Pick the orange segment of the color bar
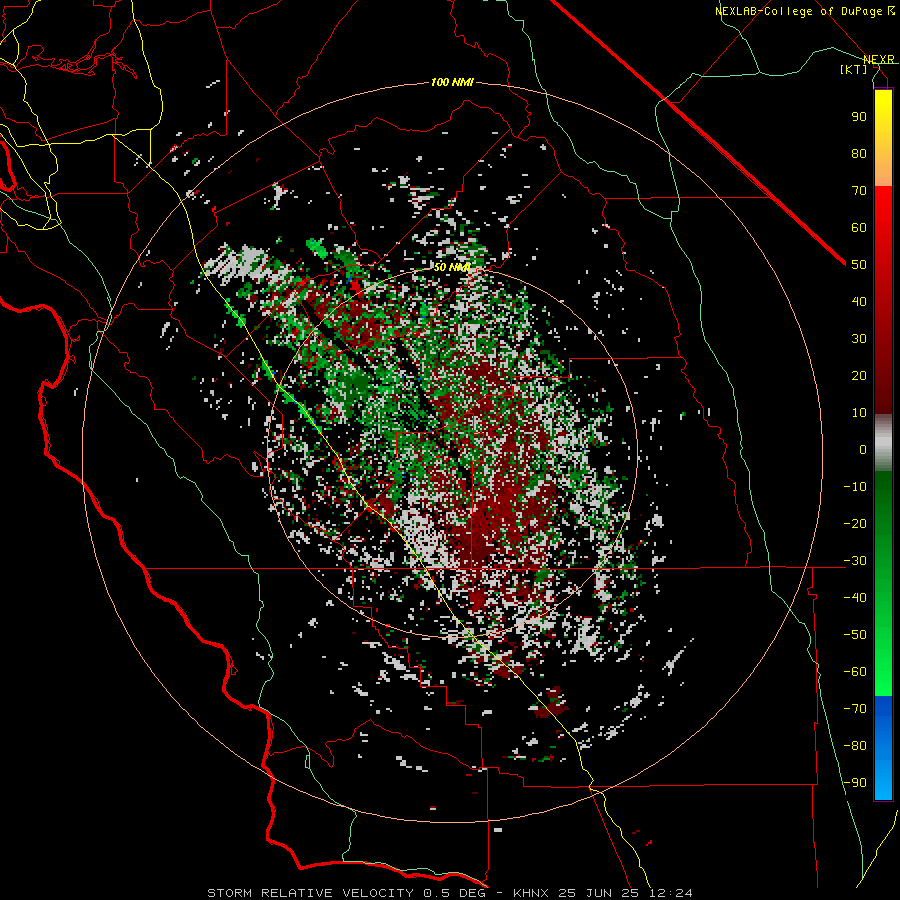 coord(883,166)
